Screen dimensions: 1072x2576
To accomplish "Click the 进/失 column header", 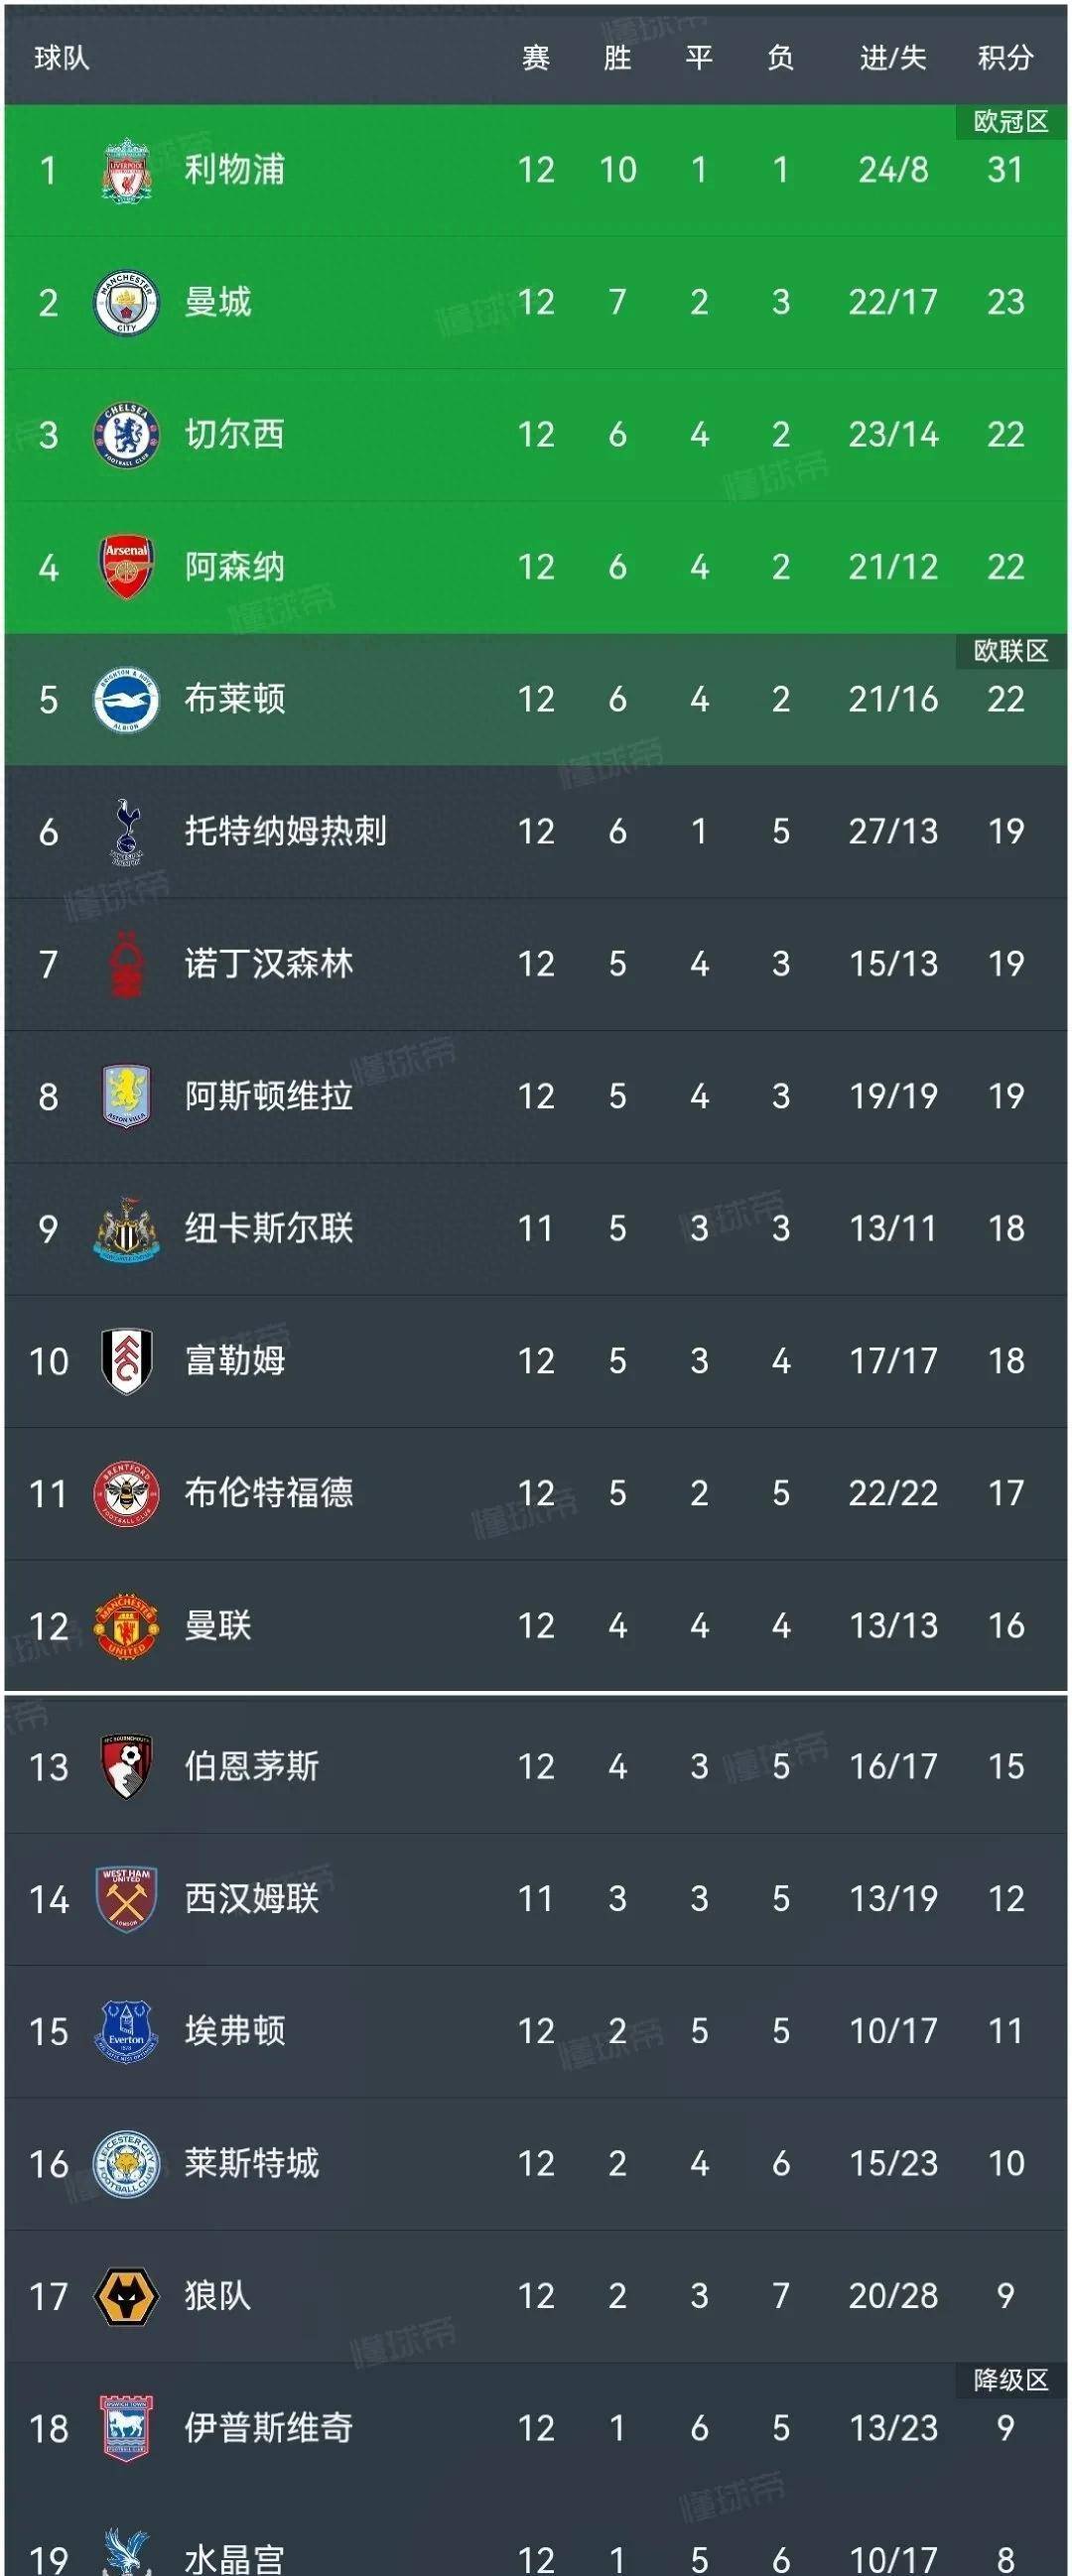I will pos(893,58).
